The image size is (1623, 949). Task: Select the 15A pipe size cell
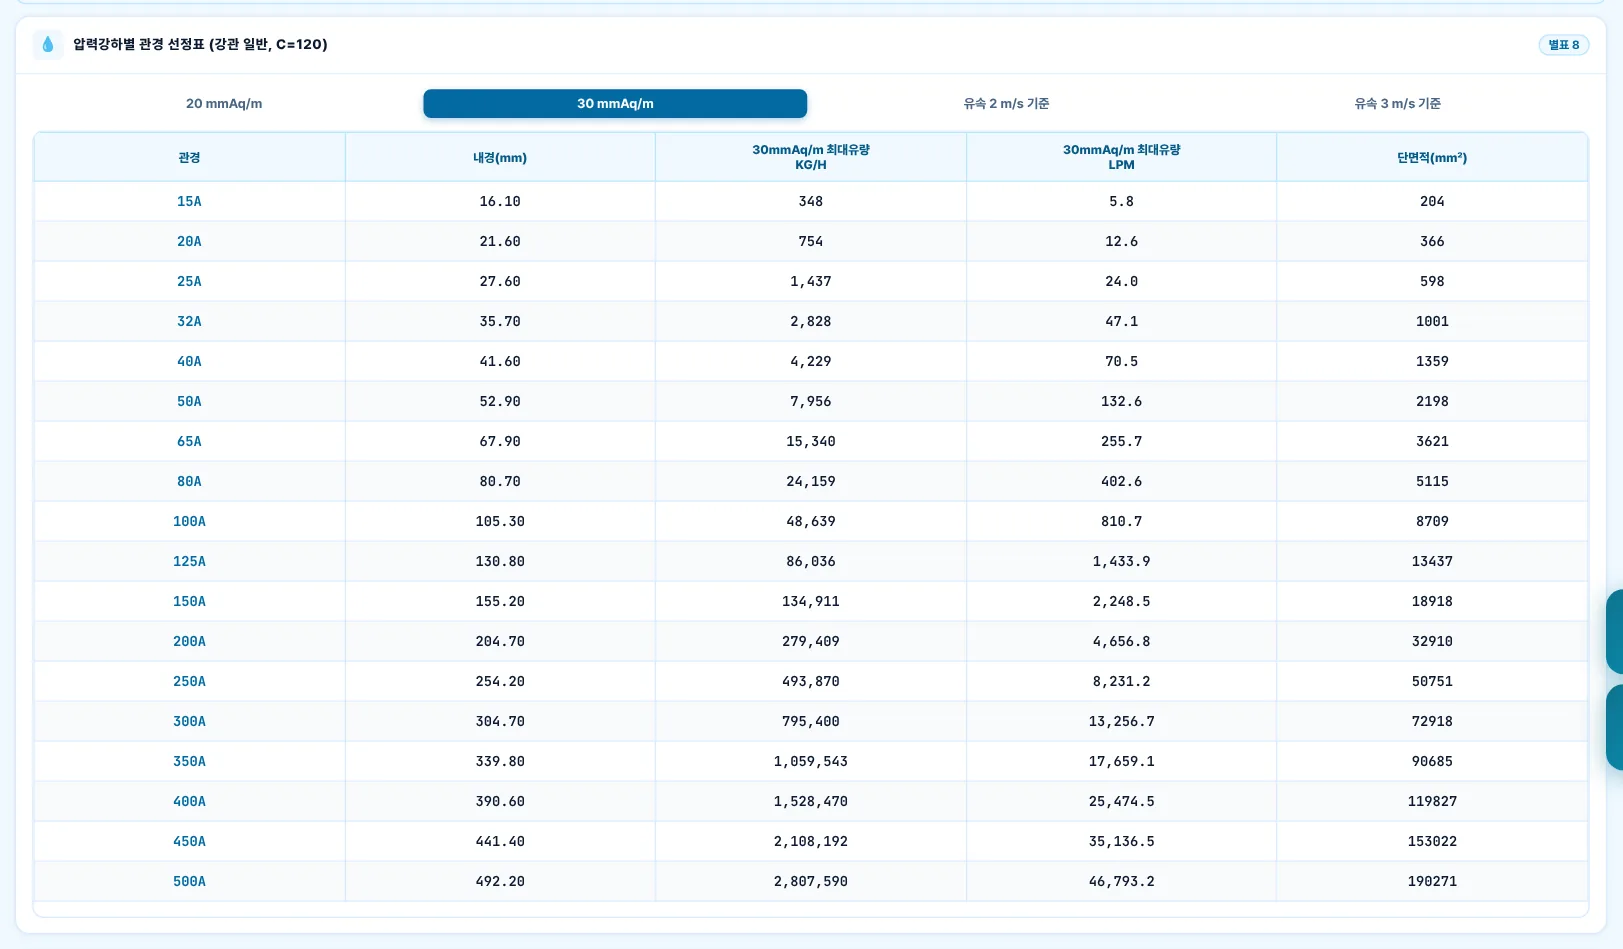(189, 201)
